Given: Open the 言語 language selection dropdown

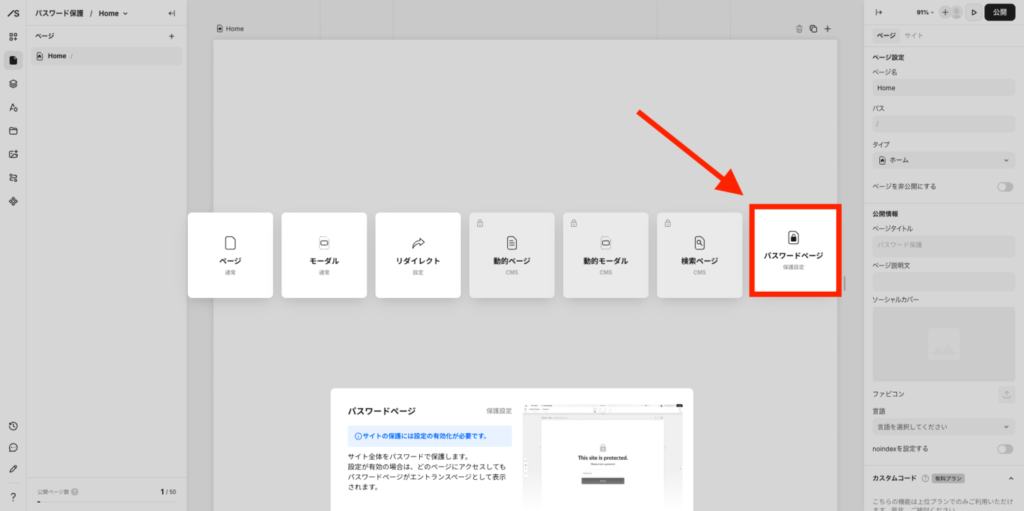Looking at the screenshot, I should tap(944, 427).
